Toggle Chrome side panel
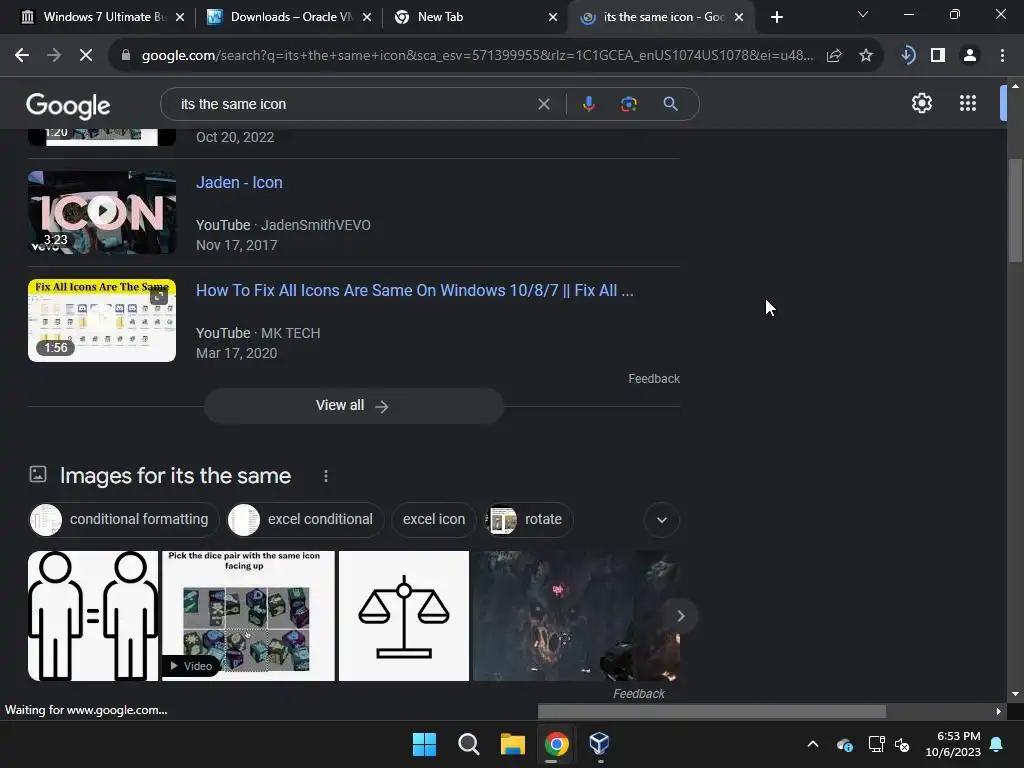 [938, 56]
